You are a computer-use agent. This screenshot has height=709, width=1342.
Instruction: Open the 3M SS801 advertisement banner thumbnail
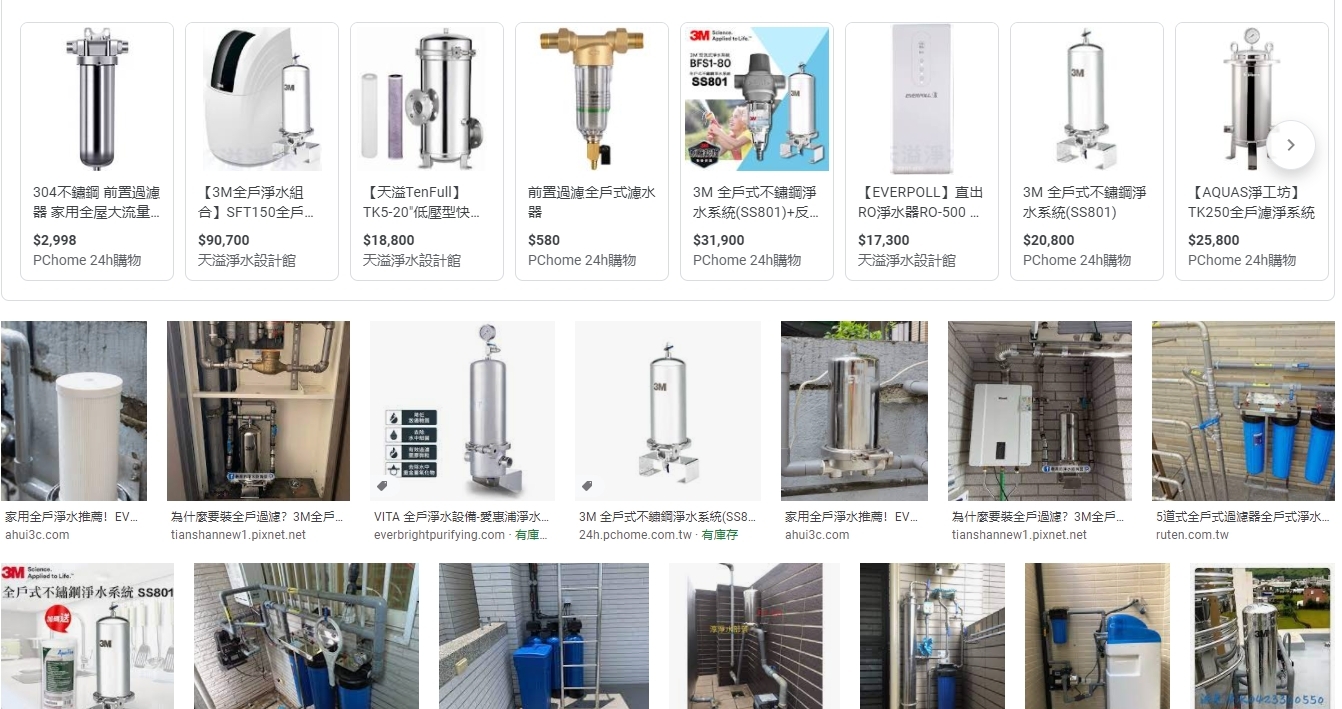click(87, 636)
